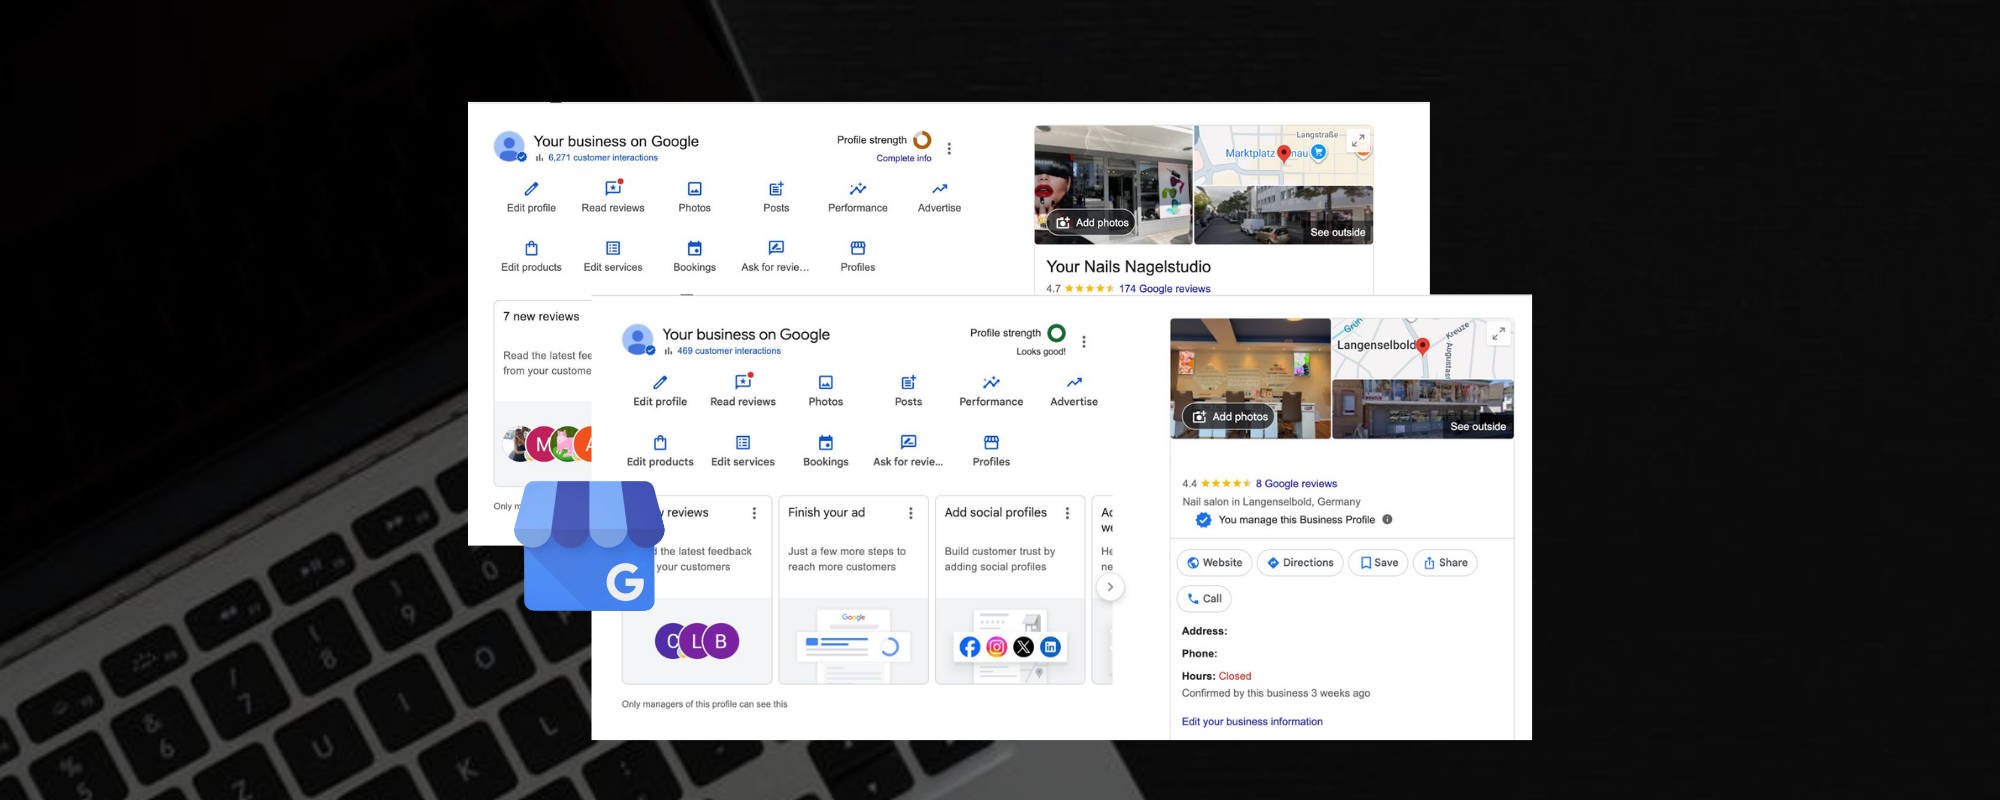The width and height of the screenshot is (2000, 800).
Task: Open 8 Google reviews link
Action: (x=1296, y=484)
